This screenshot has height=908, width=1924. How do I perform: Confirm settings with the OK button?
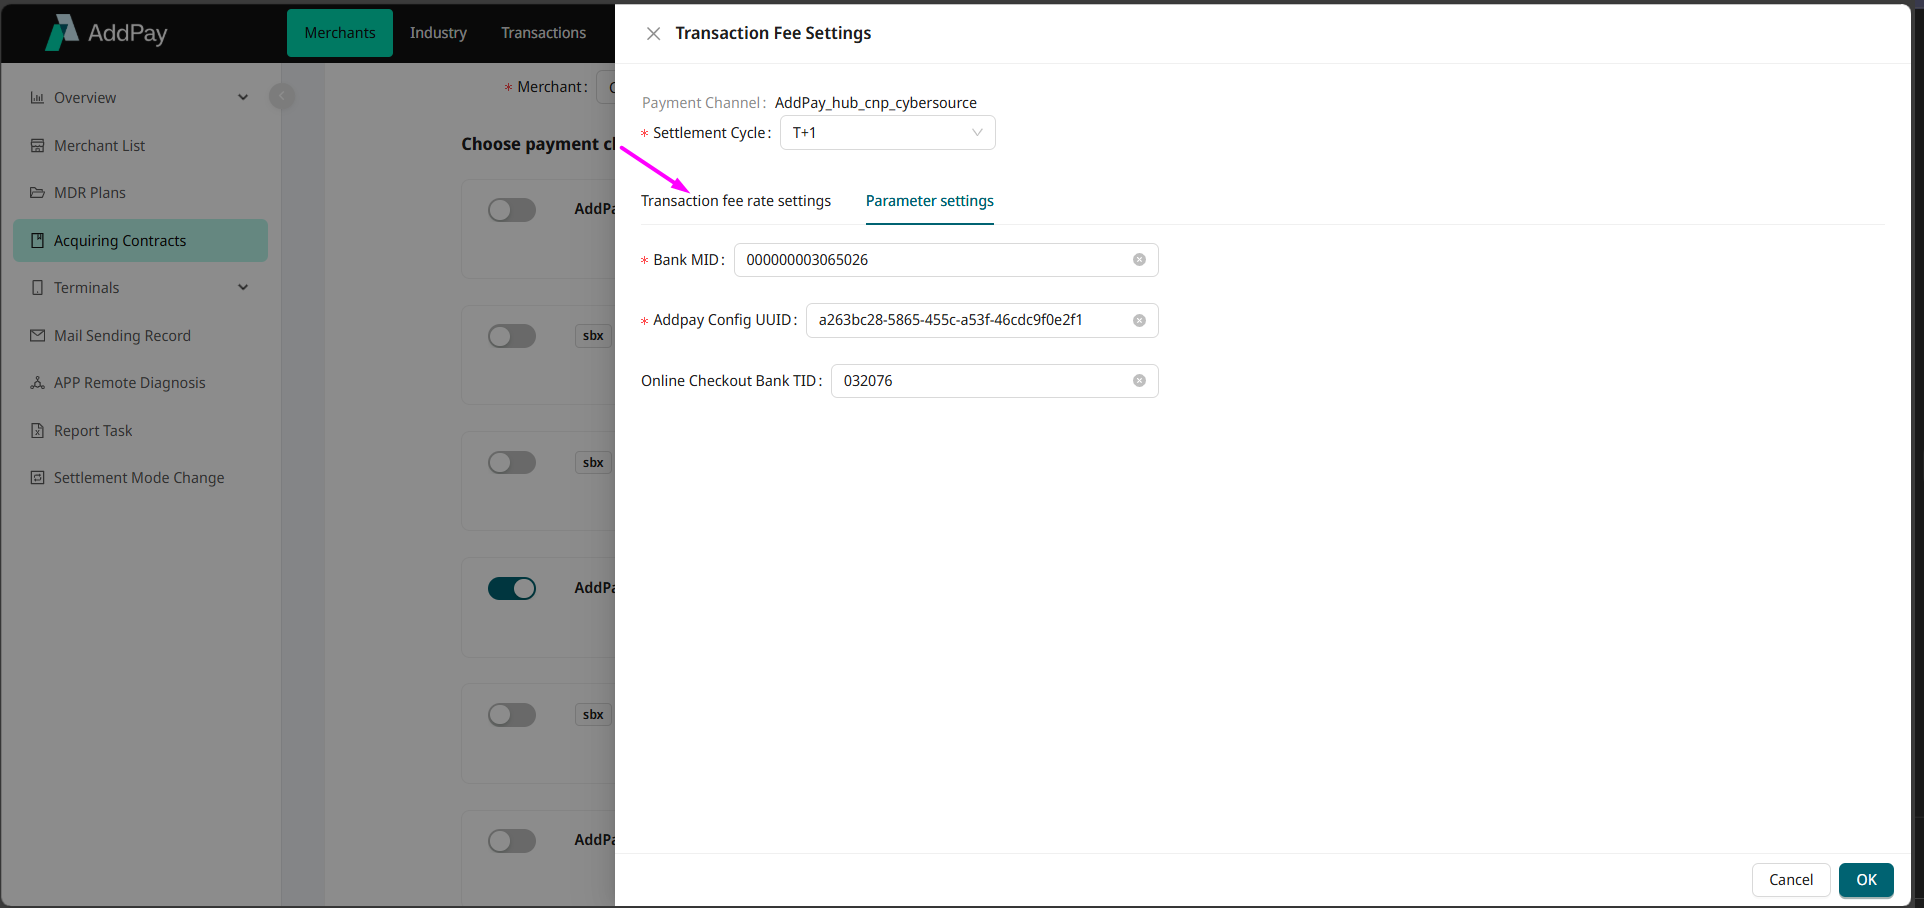coord(1865,880)
